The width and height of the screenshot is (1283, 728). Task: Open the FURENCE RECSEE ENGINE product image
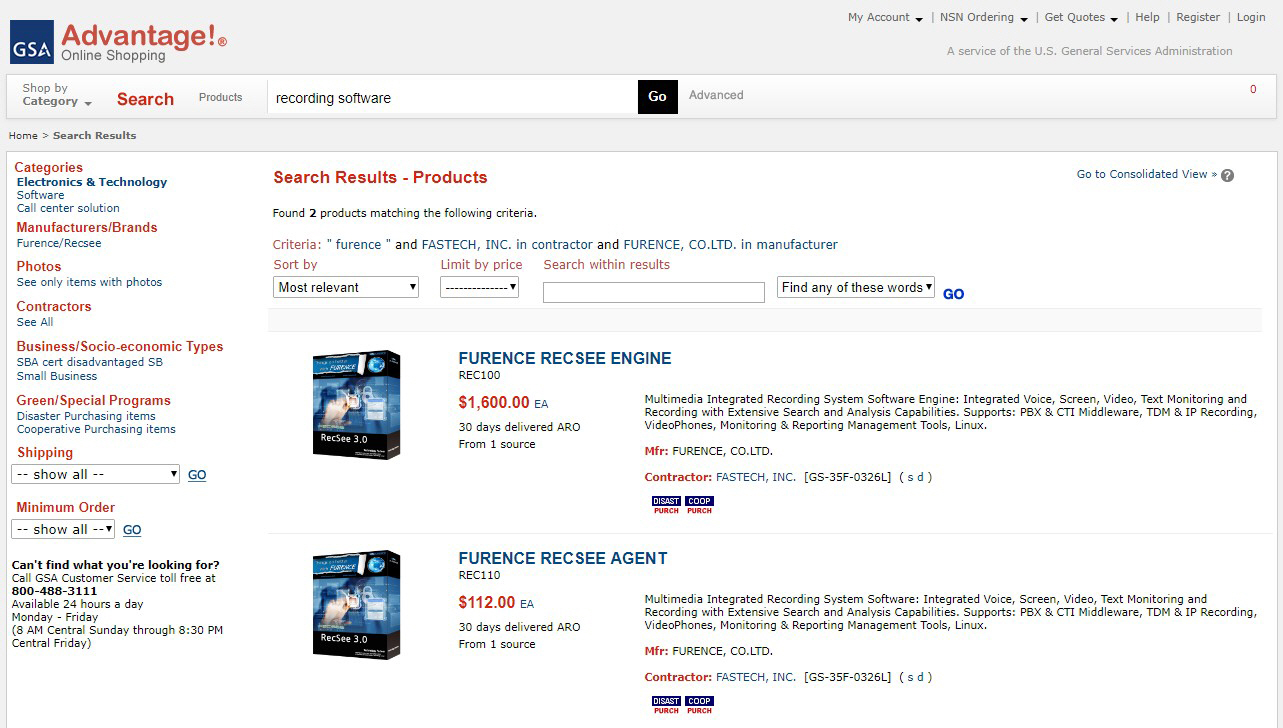click(356, 404)
